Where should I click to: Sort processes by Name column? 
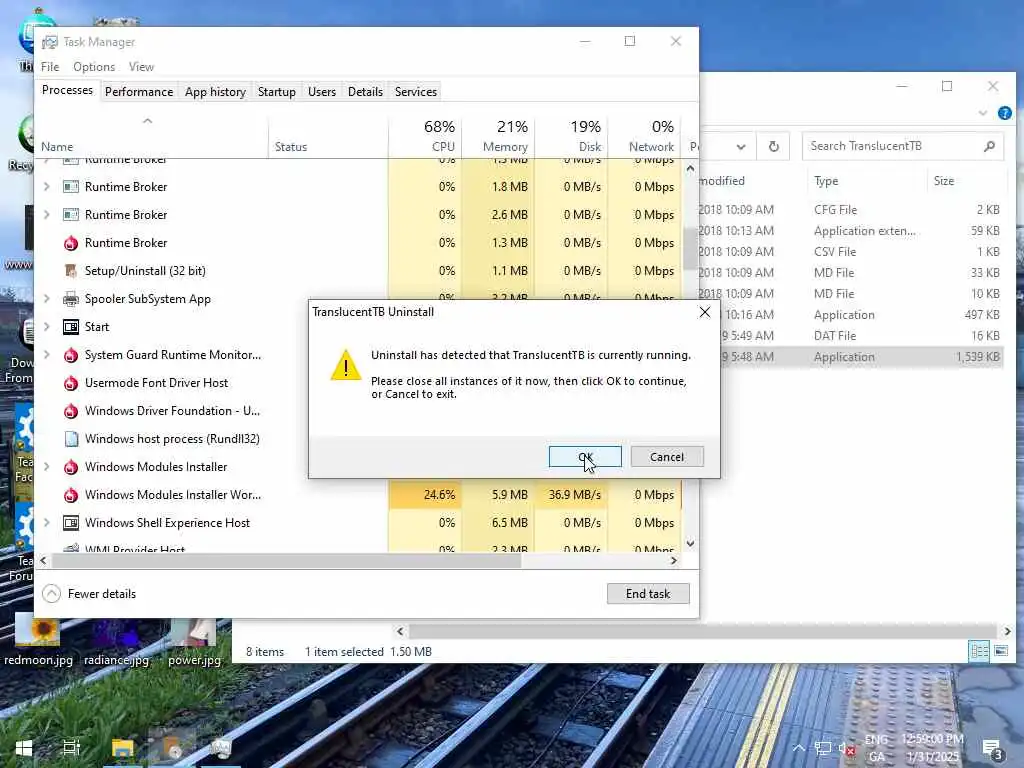click(x=152, y=136)
